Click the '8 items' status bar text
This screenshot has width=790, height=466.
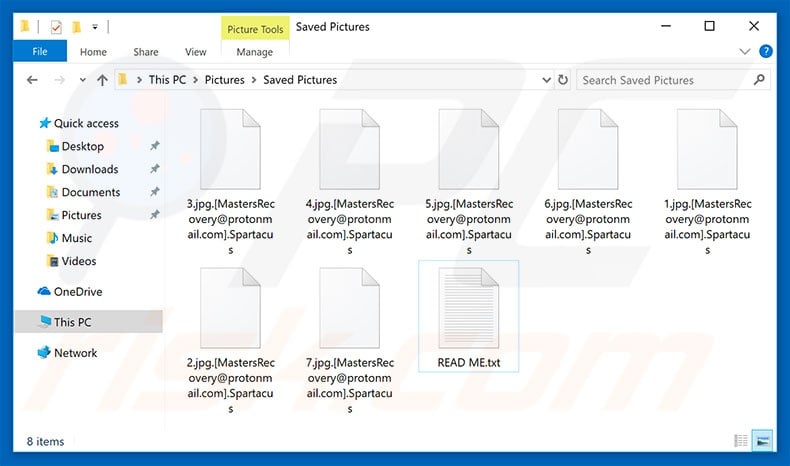click(x=45, y=441)
